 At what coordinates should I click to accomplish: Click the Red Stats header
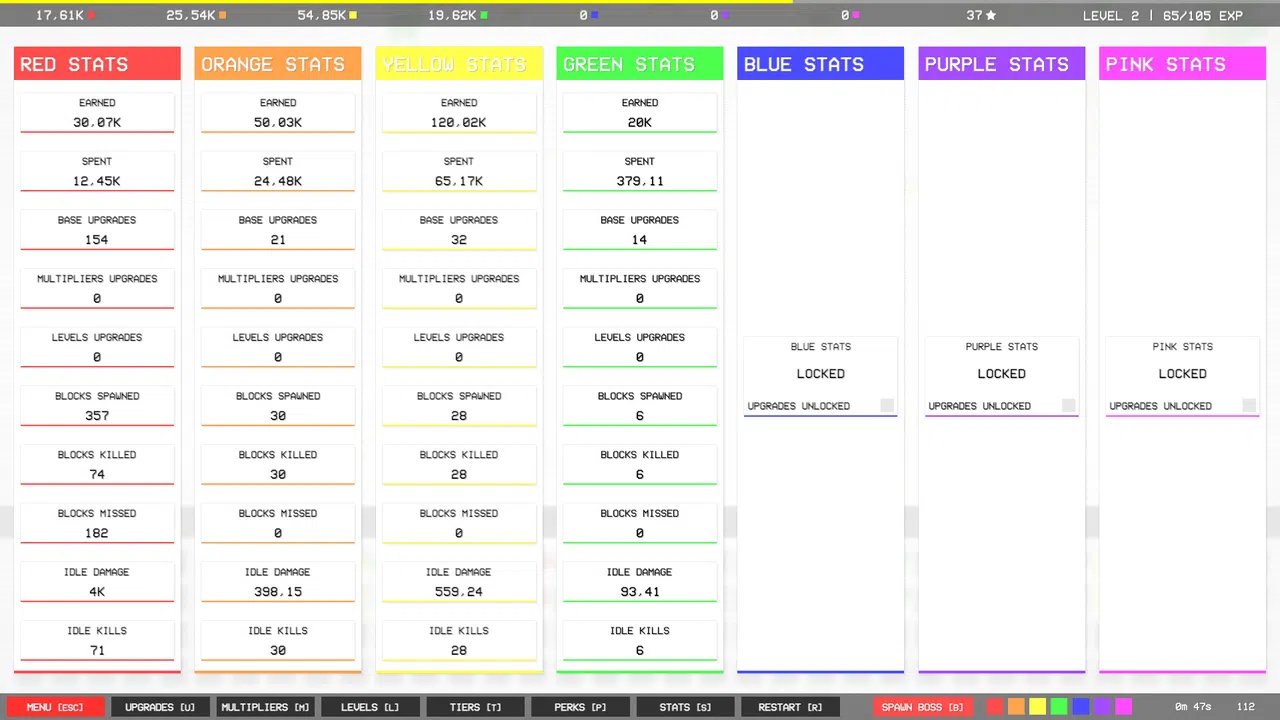pos(97,64)
